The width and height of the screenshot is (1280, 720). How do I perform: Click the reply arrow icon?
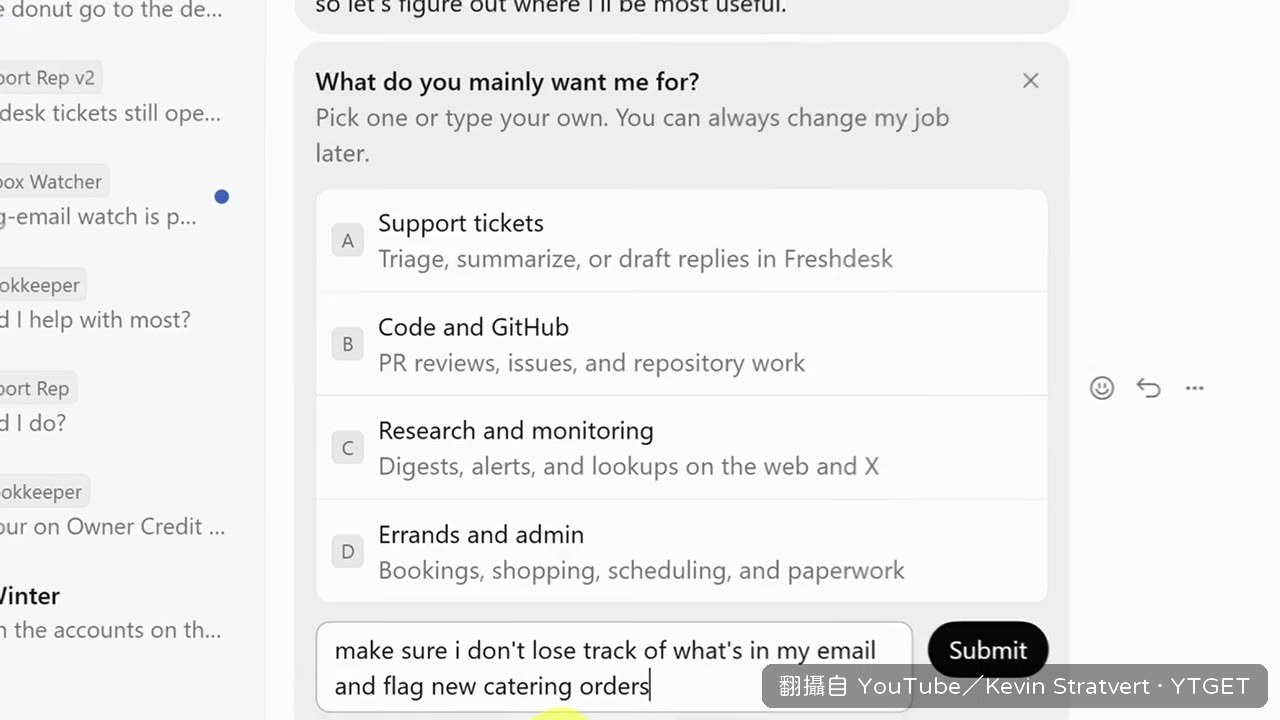(x=1148, y=388)
